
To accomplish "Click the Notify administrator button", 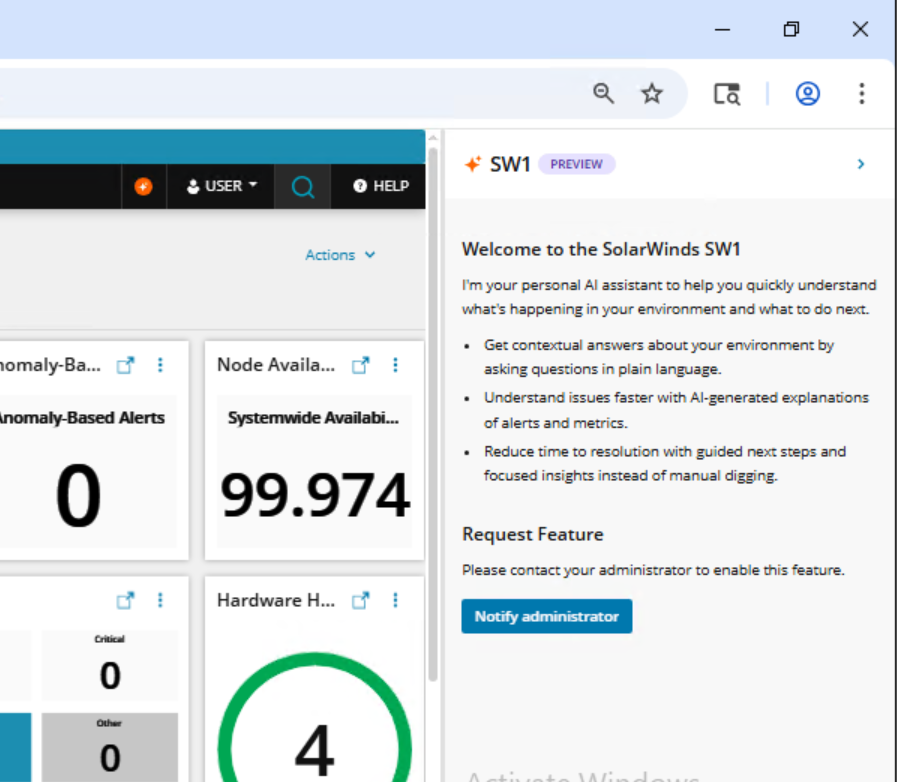I will [547, 616].
